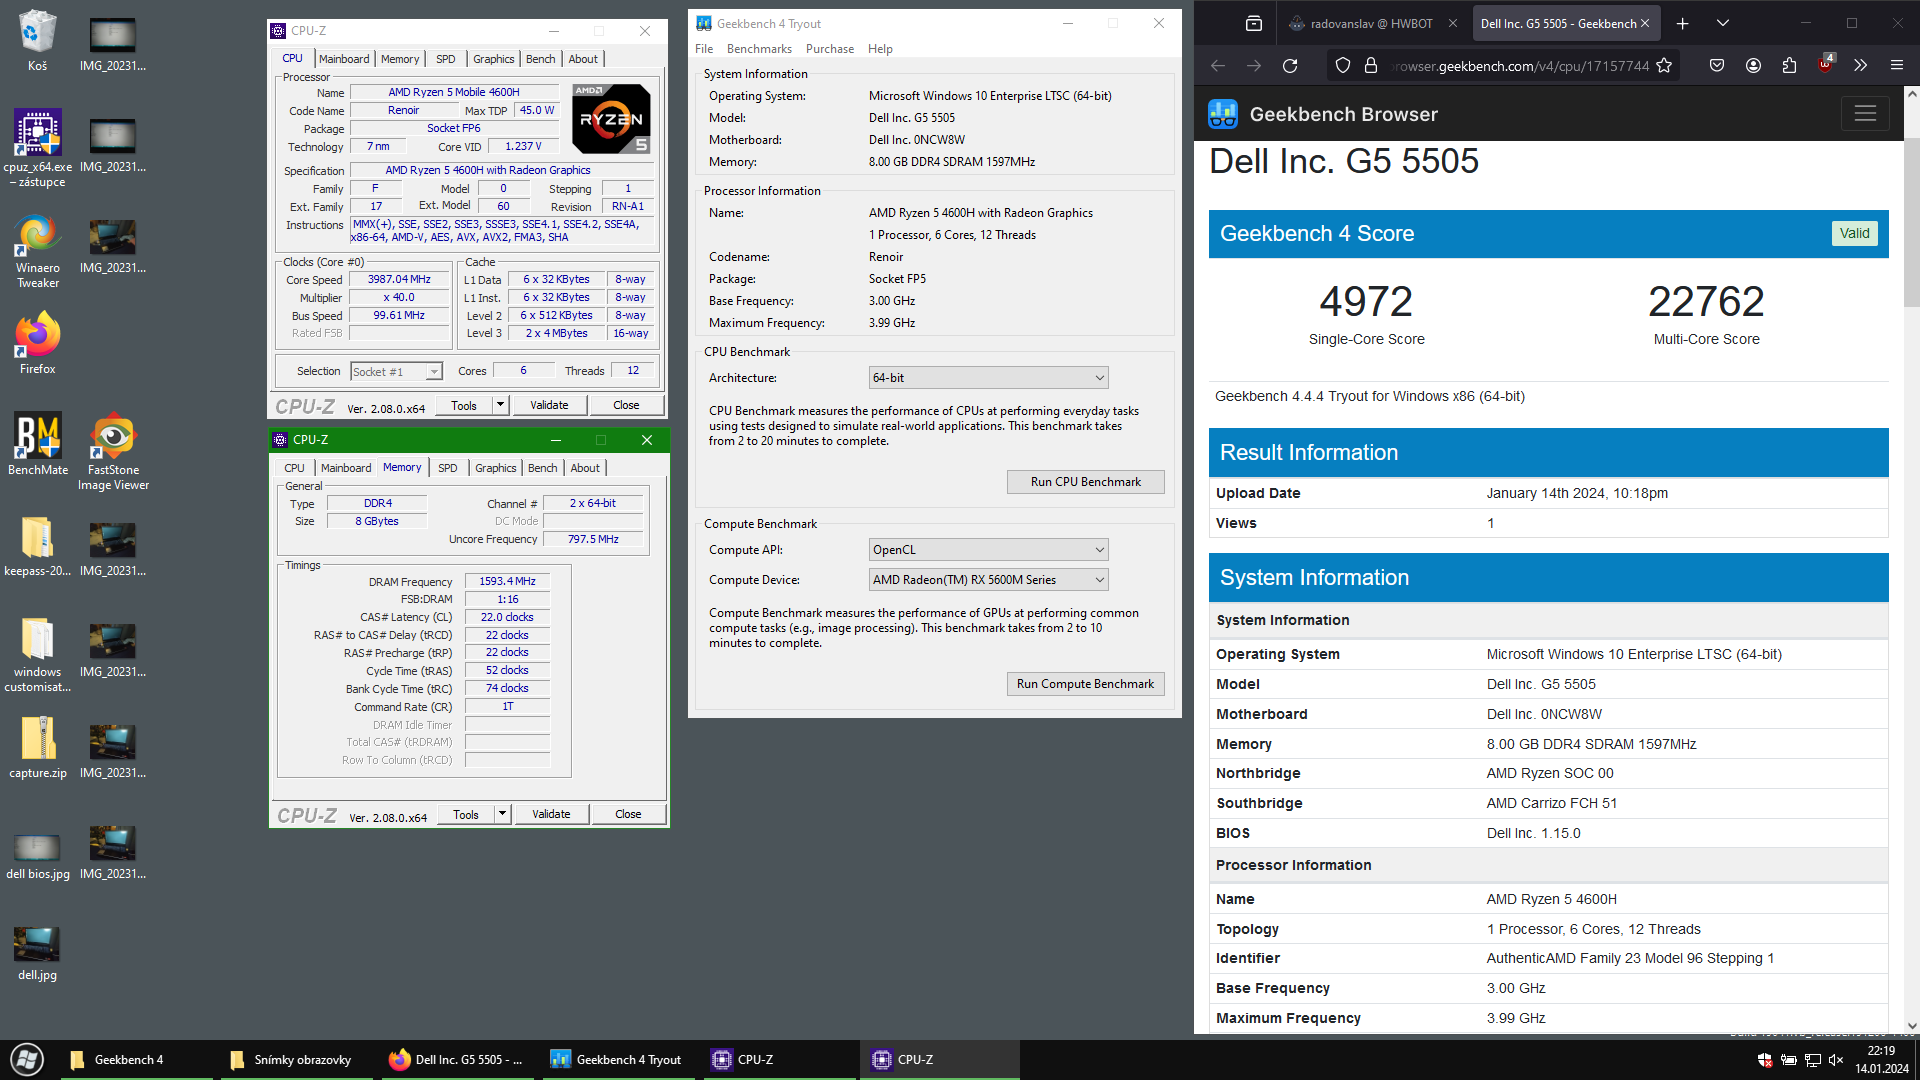Open windows customisation folder icon
The image size is (1920, 1080).
pos(37,655)
